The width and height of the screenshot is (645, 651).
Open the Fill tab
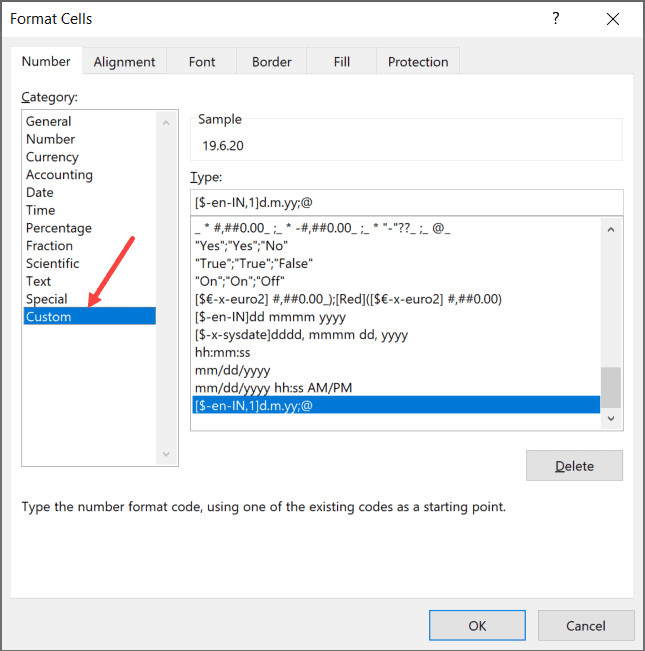click(x=342, y=62)
